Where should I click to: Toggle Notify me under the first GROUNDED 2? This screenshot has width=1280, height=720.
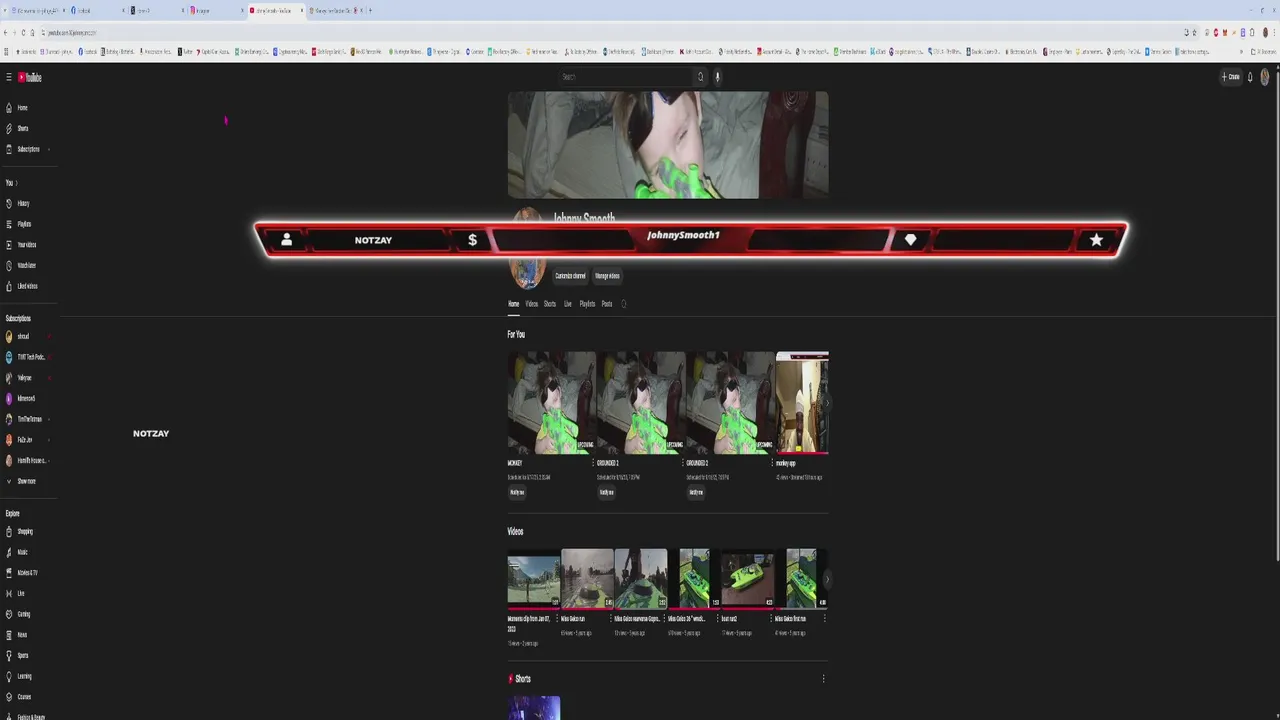606,492
